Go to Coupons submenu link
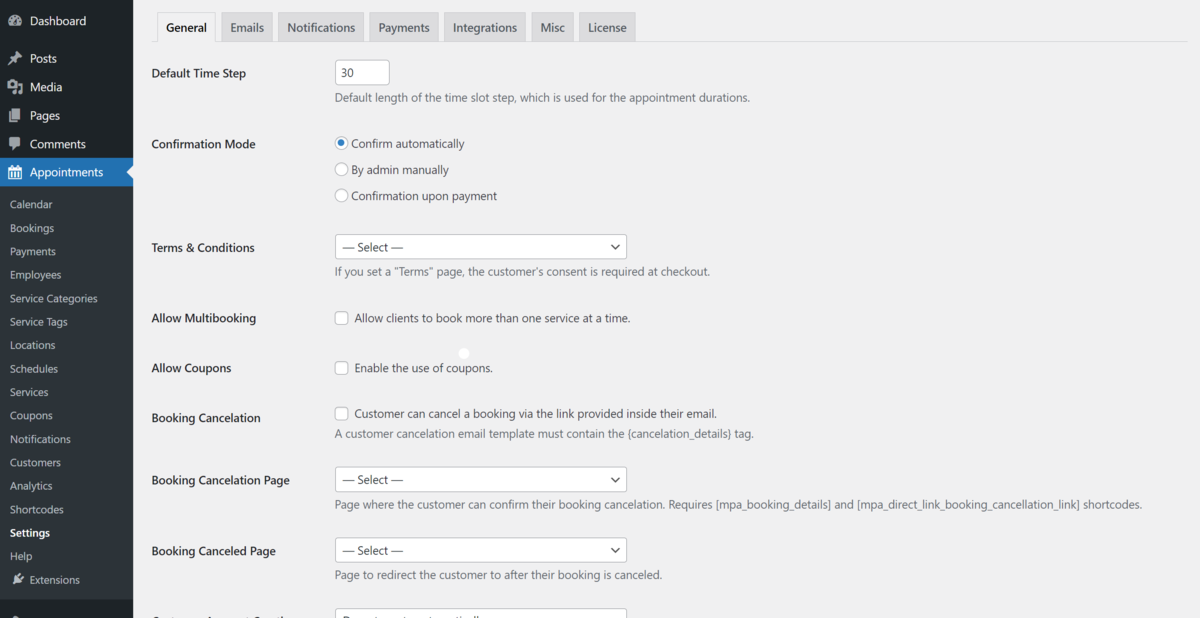Screen dimensions: 1200x618 31,416
